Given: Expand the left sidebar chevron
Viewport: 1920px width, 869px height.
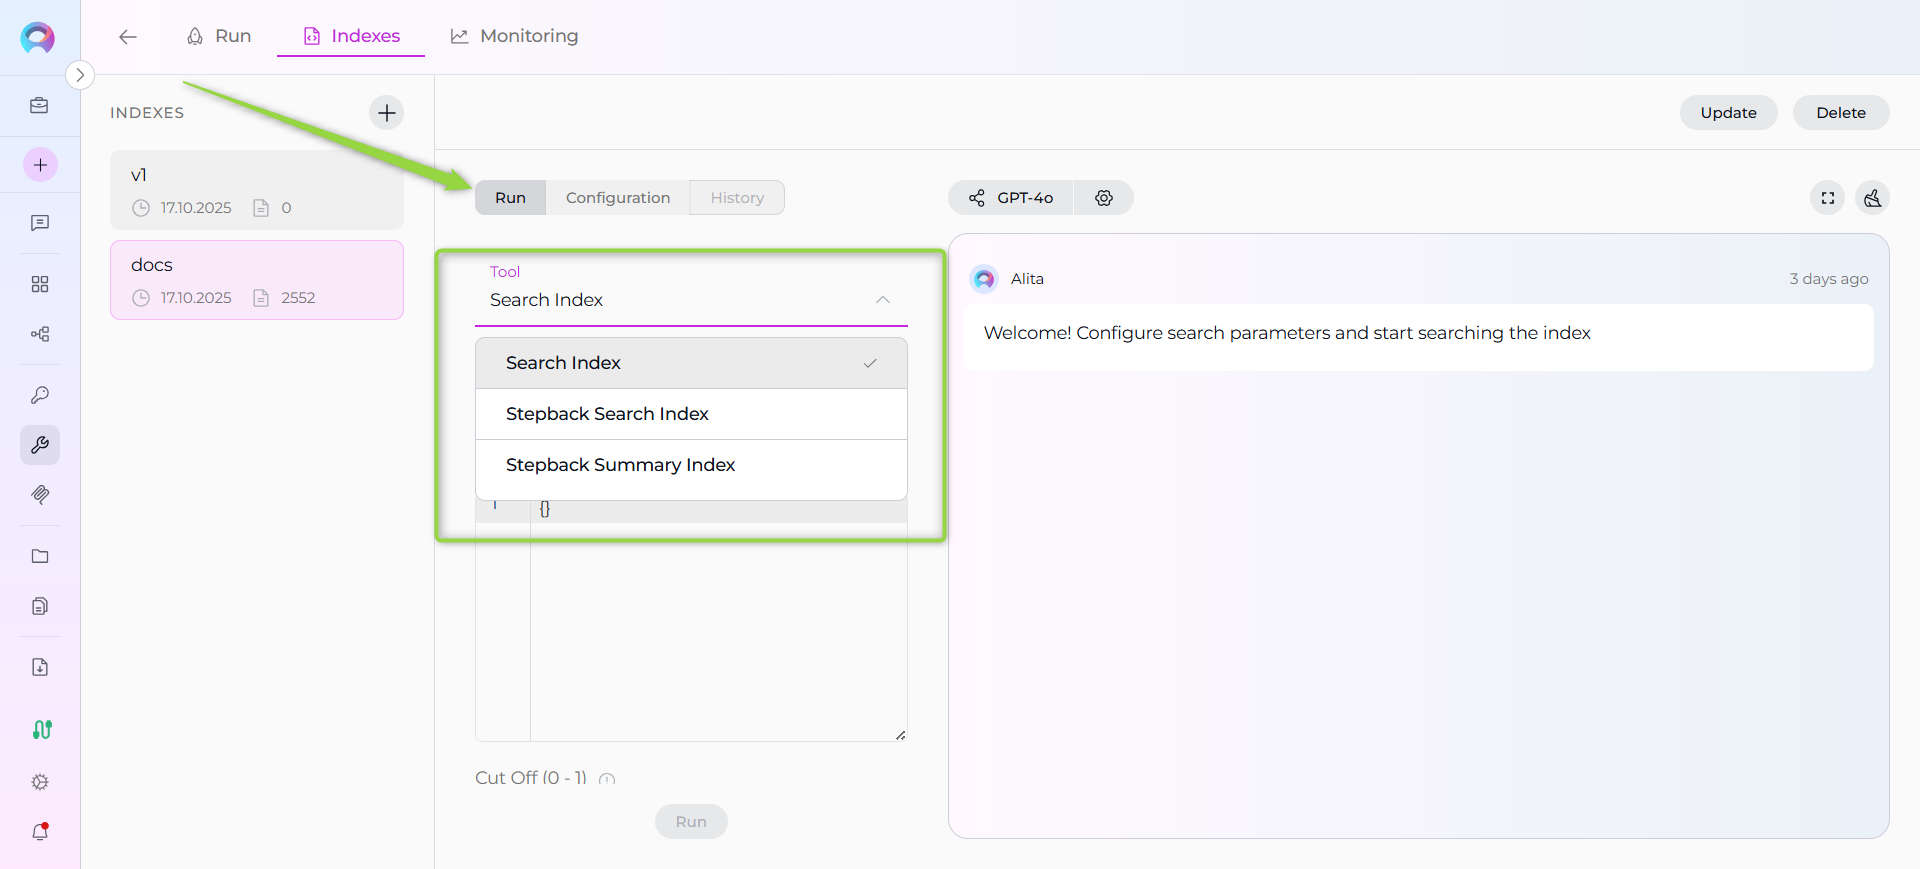Looking at the screenshot, I should tap(80, 75).
